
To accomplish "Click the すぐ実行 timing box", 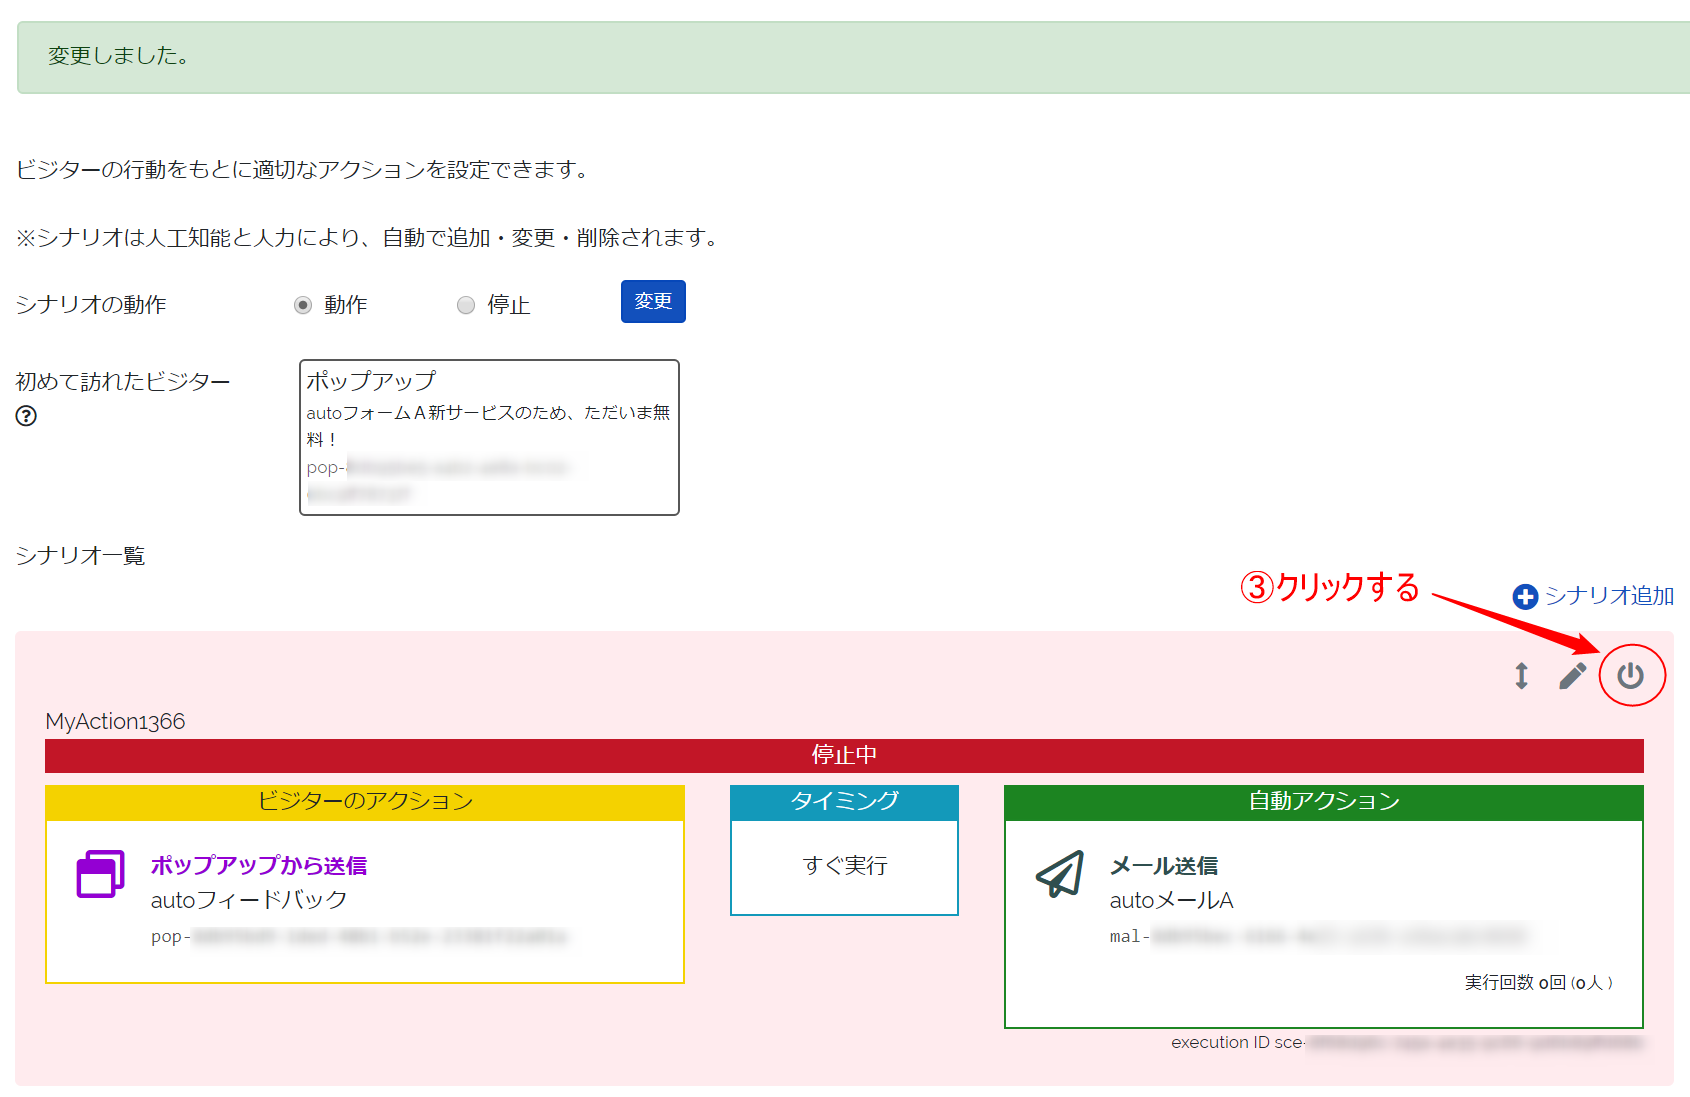I will point(845,866).
